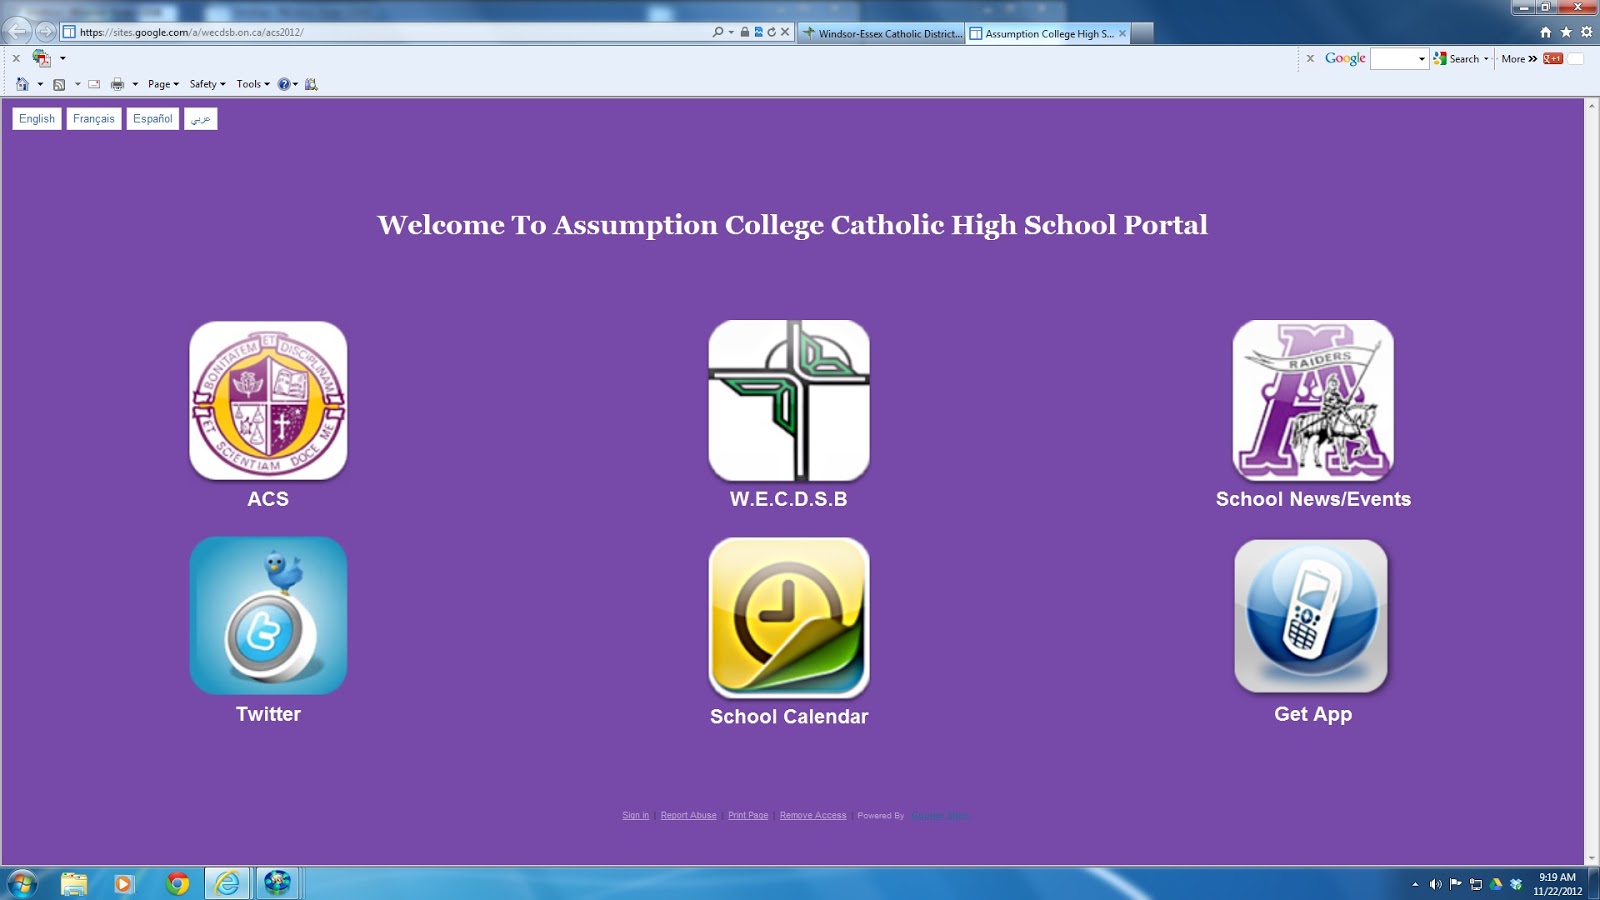Image resolution: width=1600 pixels, height=900 pixels.
Task: Open the dropdown arrow next to Search
Action: click(x=1486, y=59)
